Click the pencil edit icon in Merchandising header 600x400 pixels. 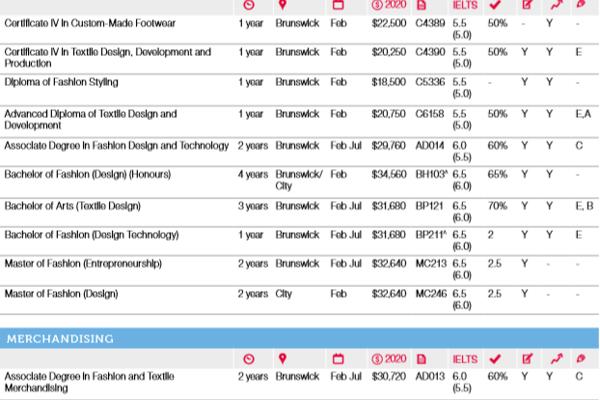click(527, 359)
